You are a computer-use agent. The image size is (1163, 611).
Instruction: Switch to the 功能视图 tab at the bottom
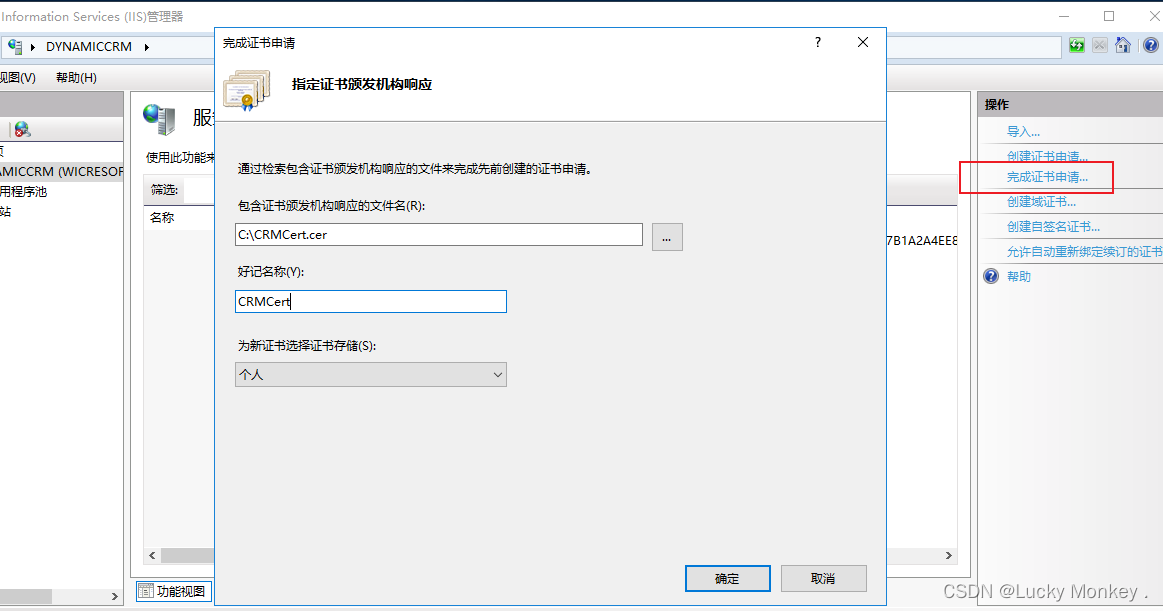(173, 591)
